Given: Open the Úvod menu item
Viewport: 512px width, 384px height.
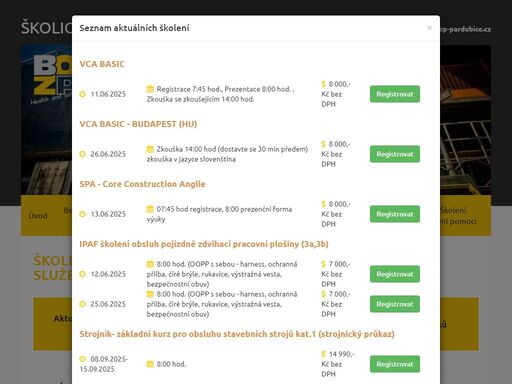Looking at the screenshot, I should coord(38,216).
